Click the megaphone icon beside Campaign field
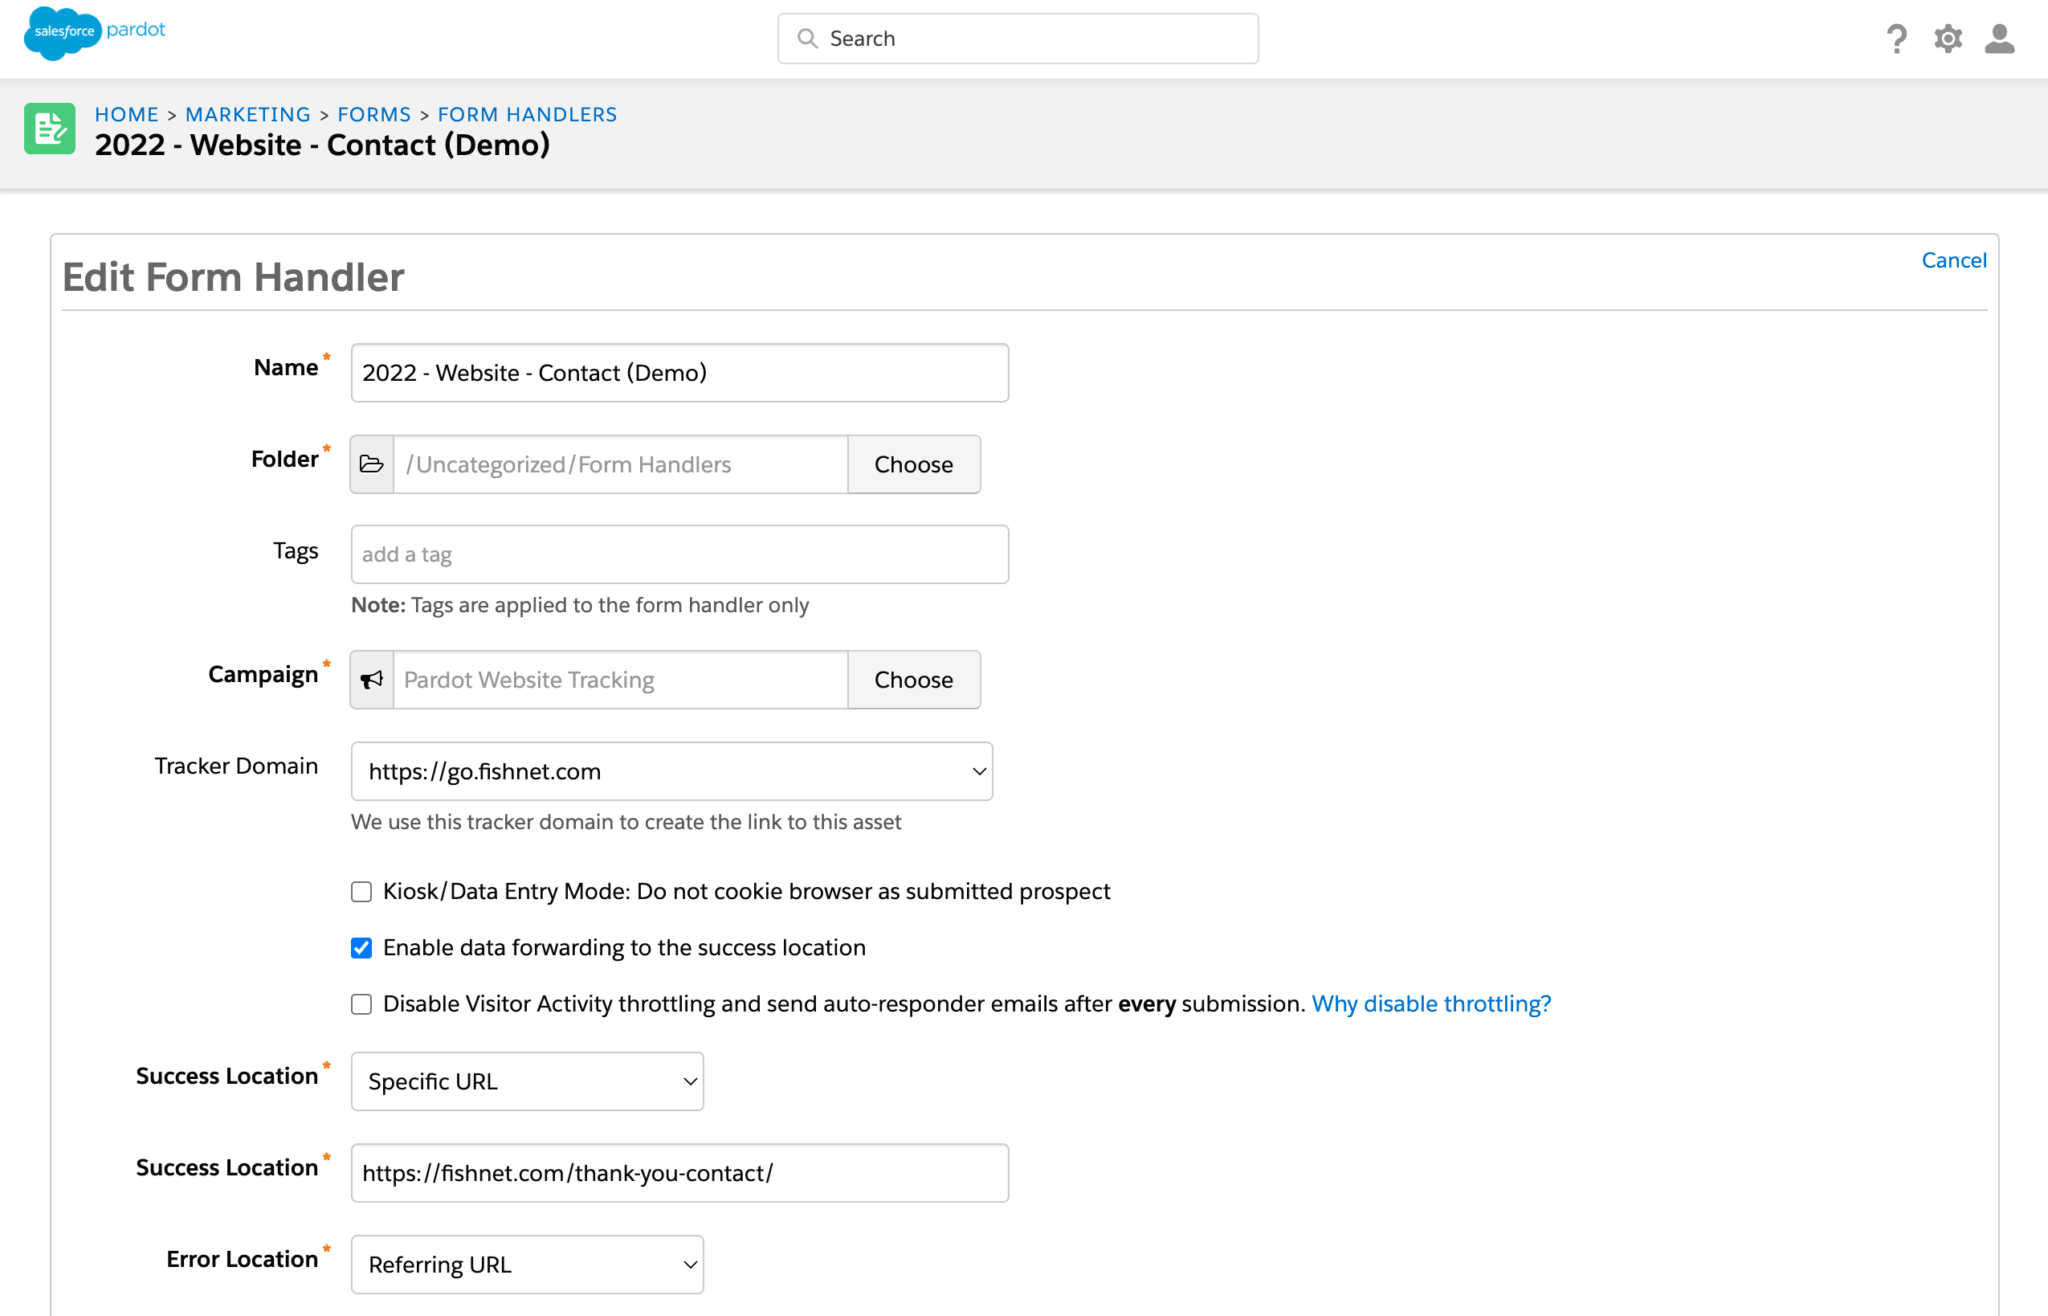This screenshot has height=1316, width=2048. tap(372, 680)
